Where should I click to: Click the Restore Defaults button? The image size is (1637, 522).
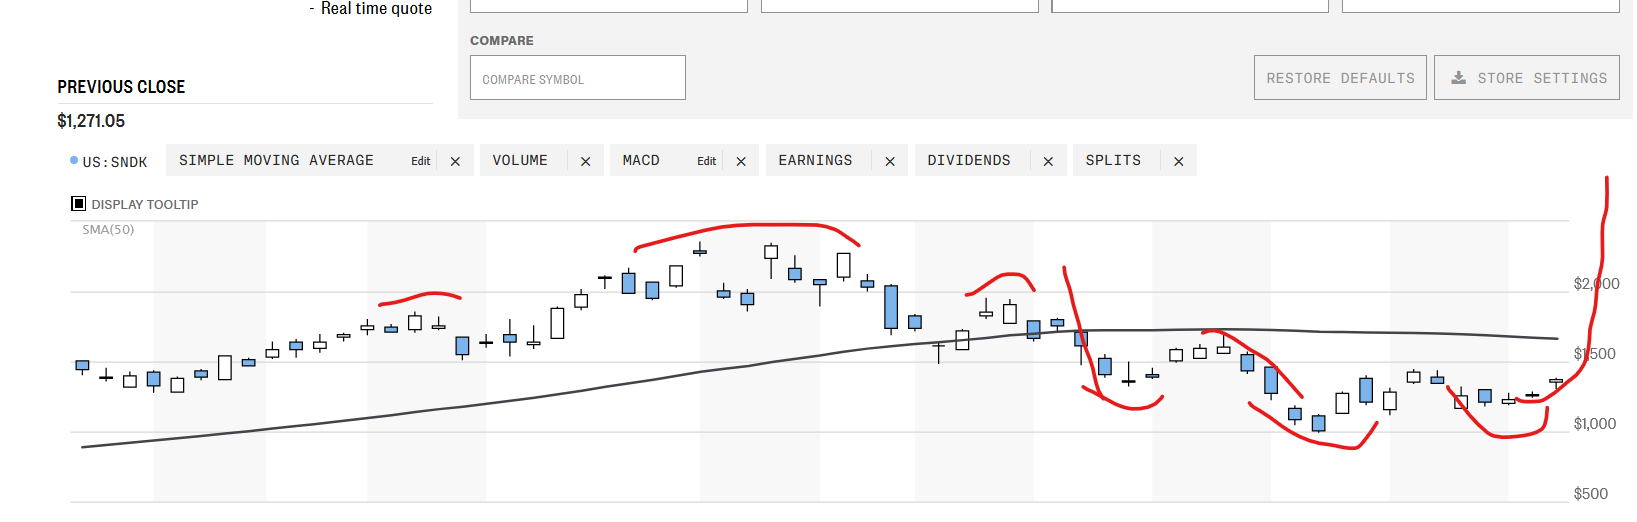(1340, 77)
